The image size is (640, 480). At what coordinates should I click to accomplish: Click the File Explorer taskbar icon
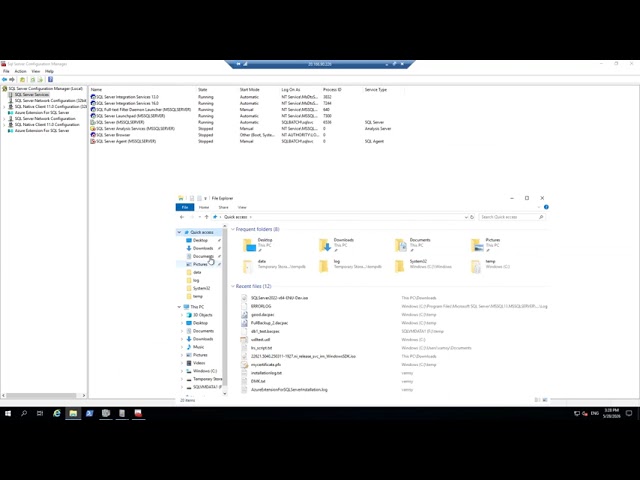(73, 413)
